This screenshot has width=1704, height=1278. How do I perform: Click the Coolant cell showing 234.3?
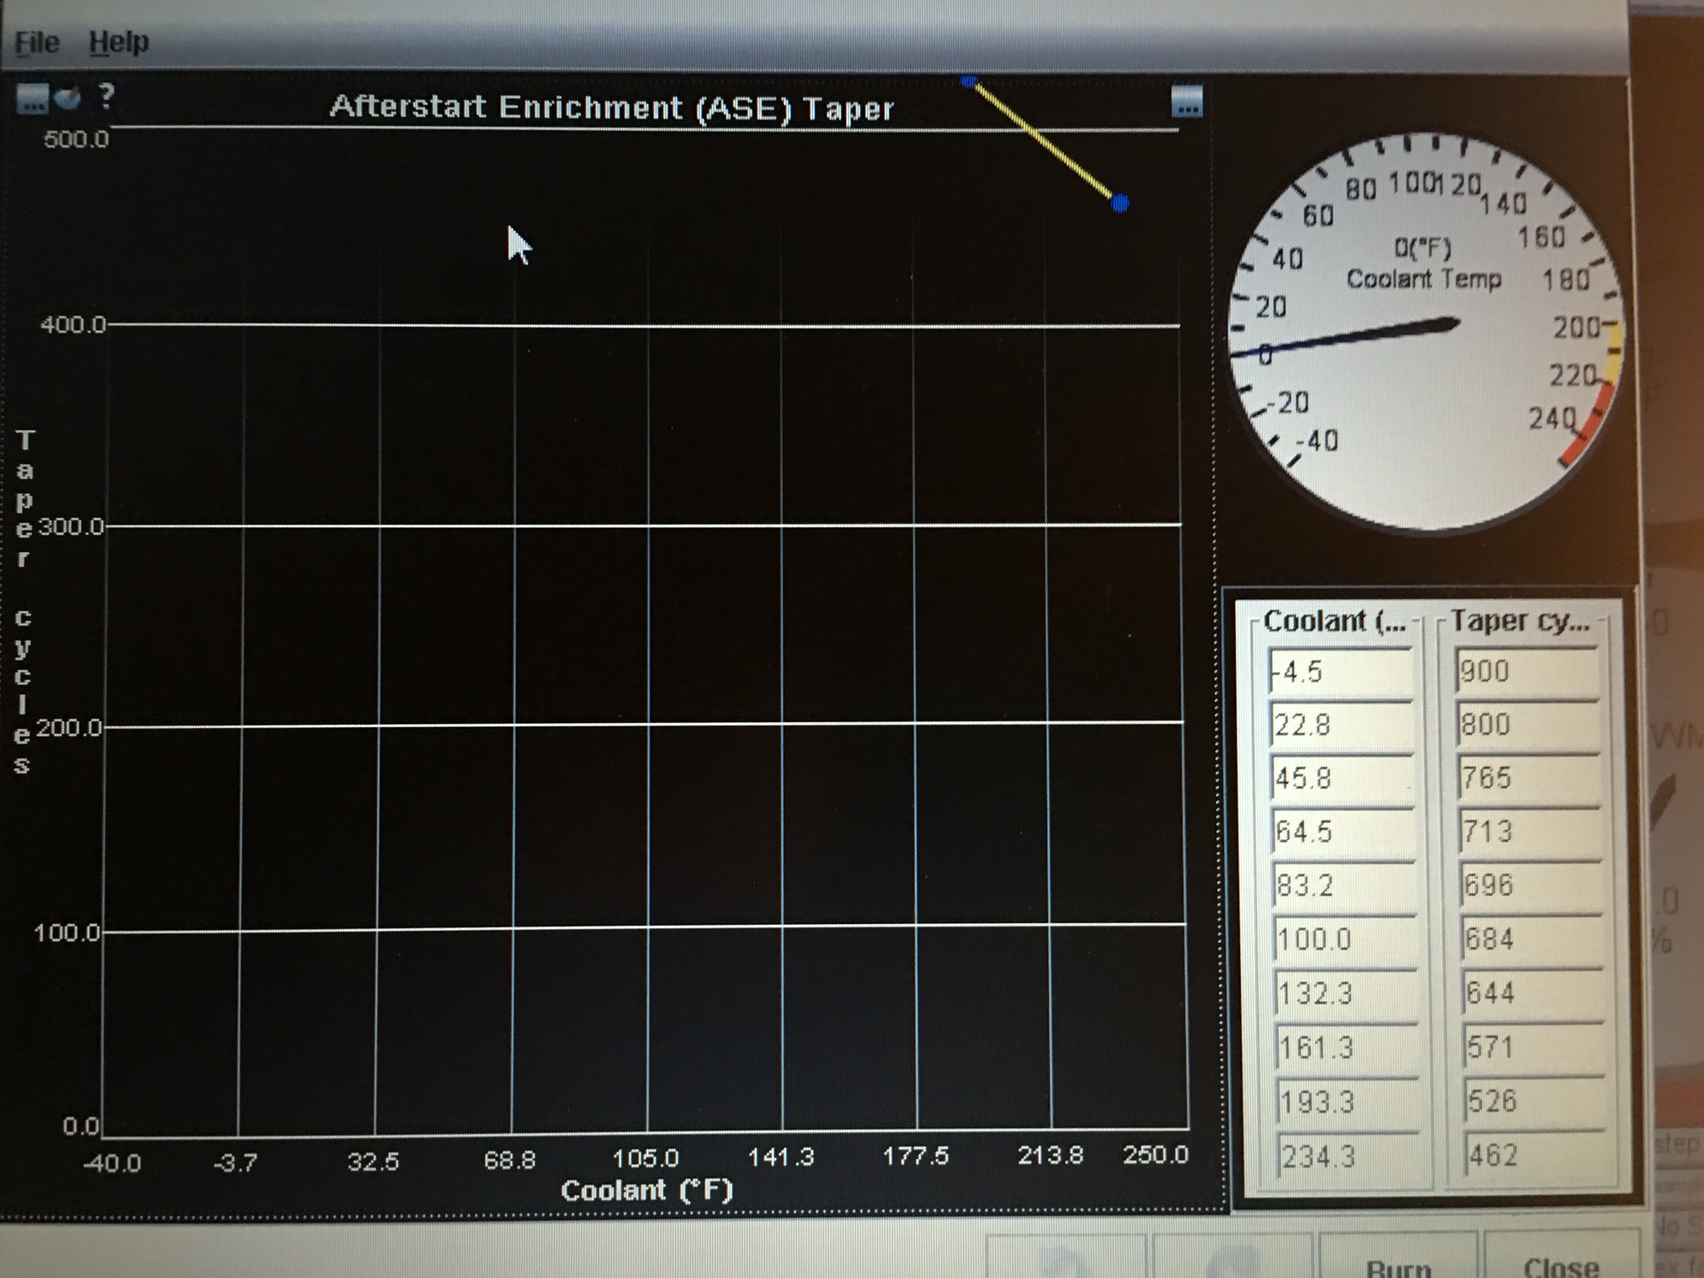click(1350, 1157)
